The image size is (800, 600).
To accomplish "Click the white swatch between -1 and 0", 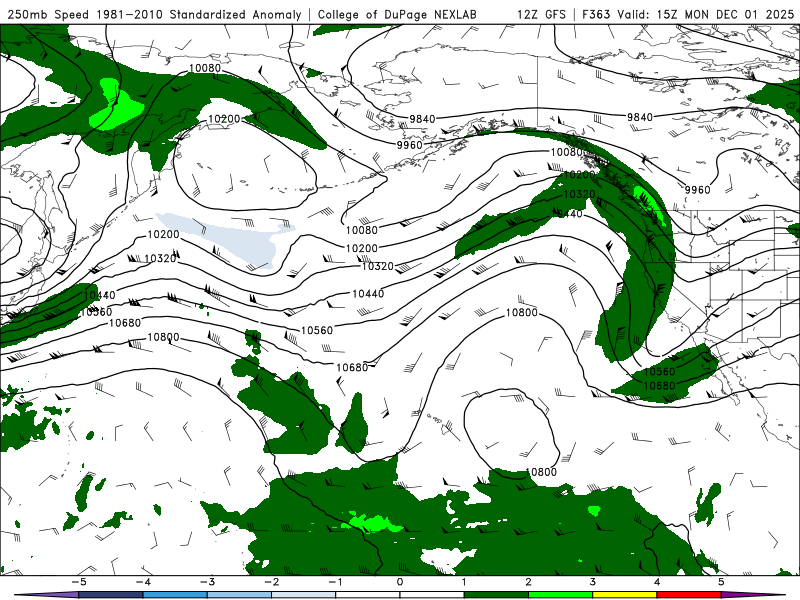I will pos(368,595).
